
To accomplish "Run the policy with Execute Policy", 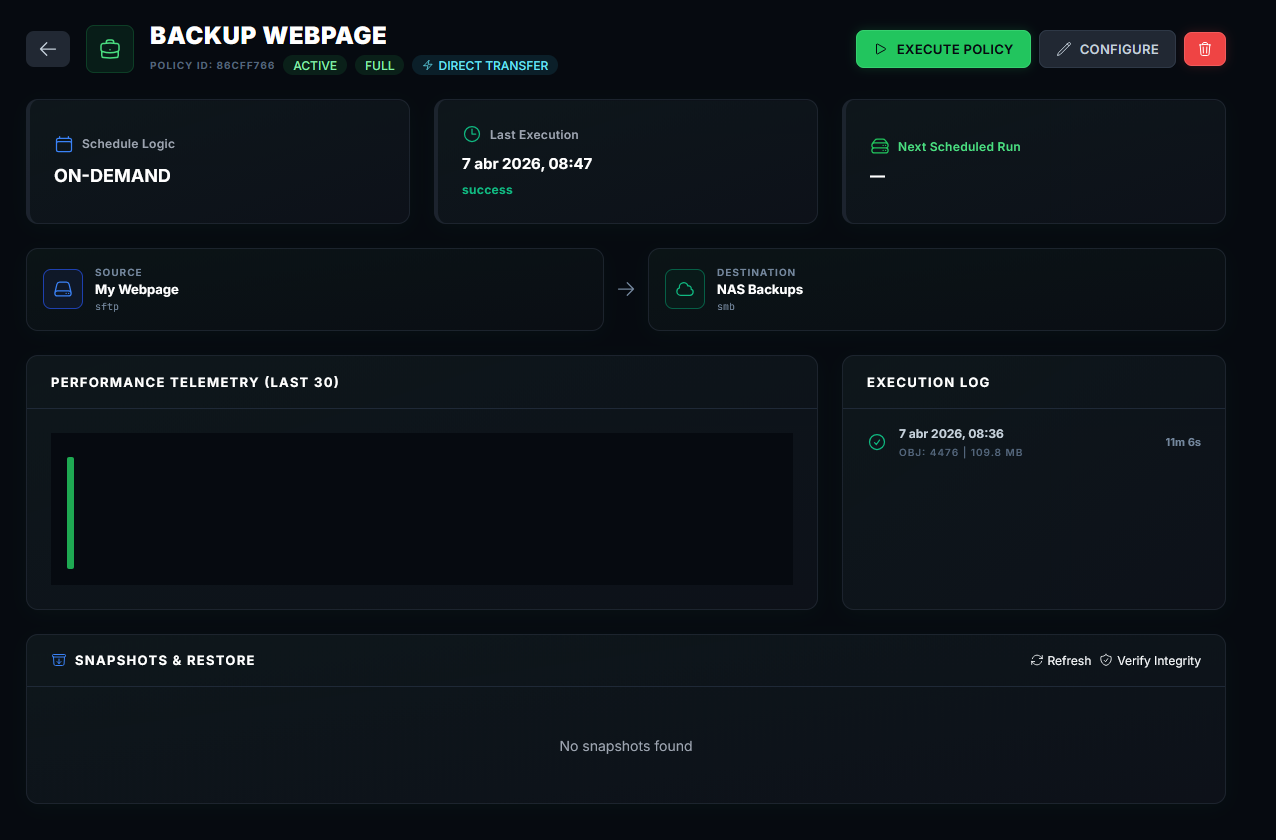I will [x=943, y=49].
